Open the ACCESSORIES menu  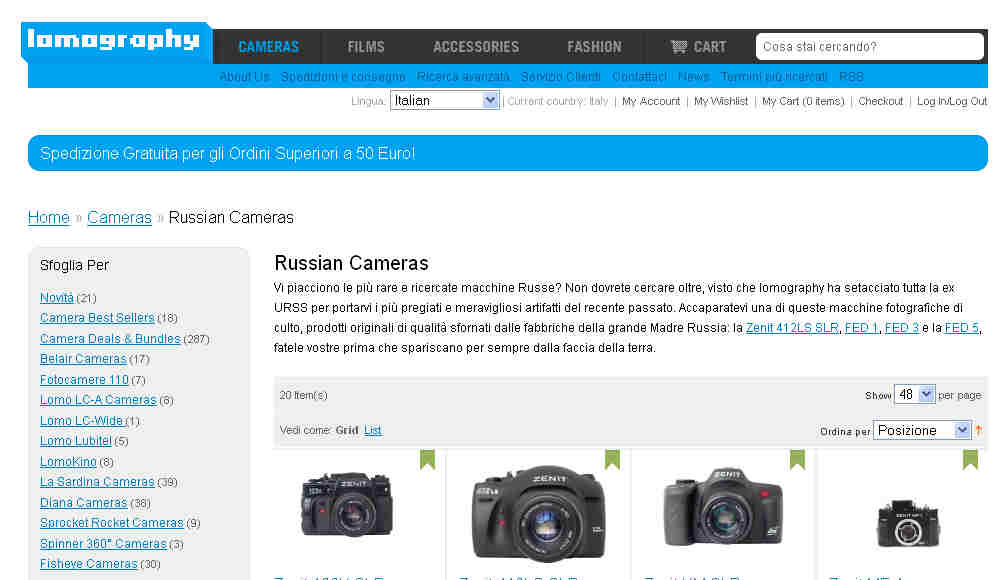[475, 46]
